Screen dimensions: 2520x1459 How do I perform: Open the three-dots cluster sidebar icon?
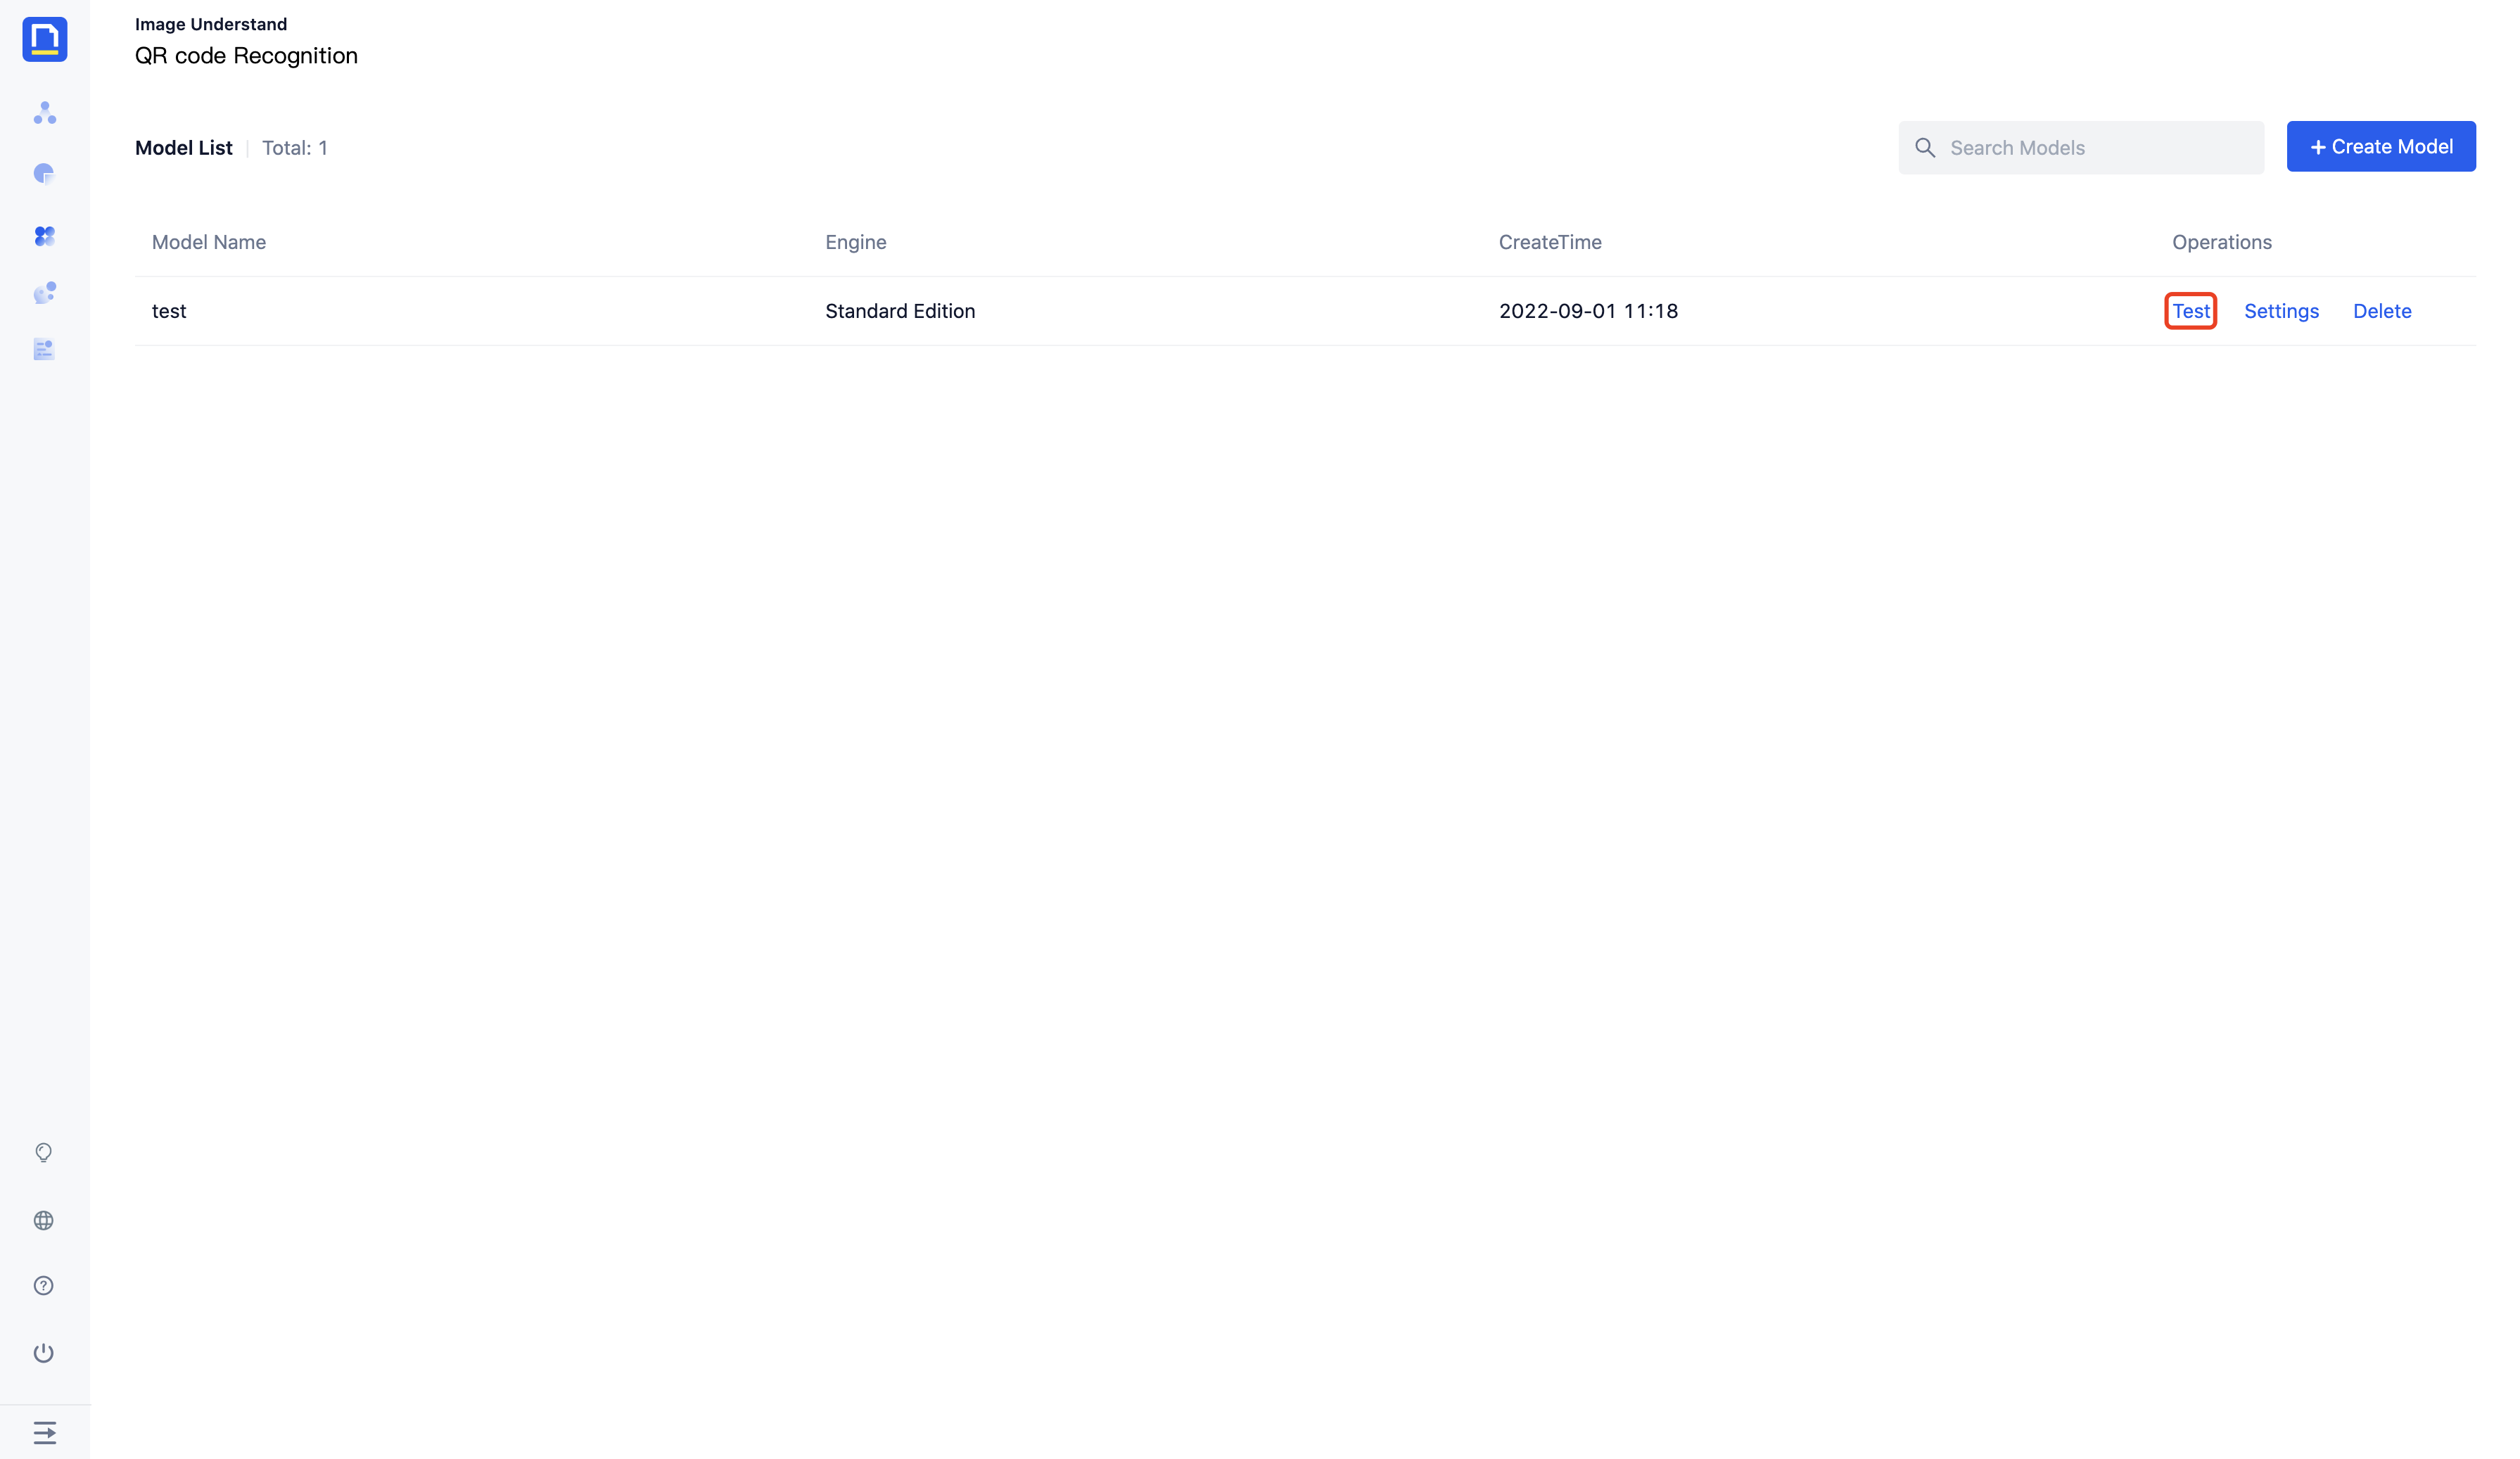[x=44, y=113]
